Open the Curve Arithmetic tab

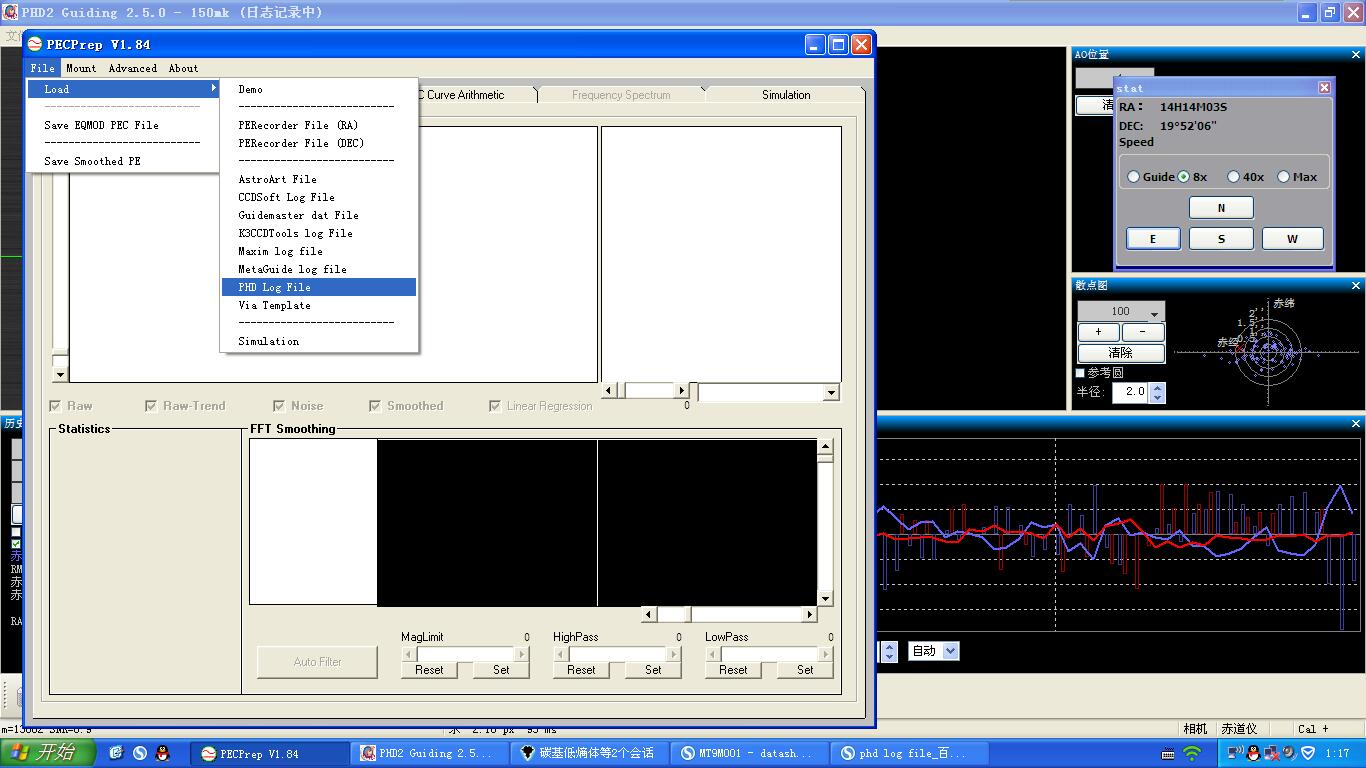click(x=465, y=94)
